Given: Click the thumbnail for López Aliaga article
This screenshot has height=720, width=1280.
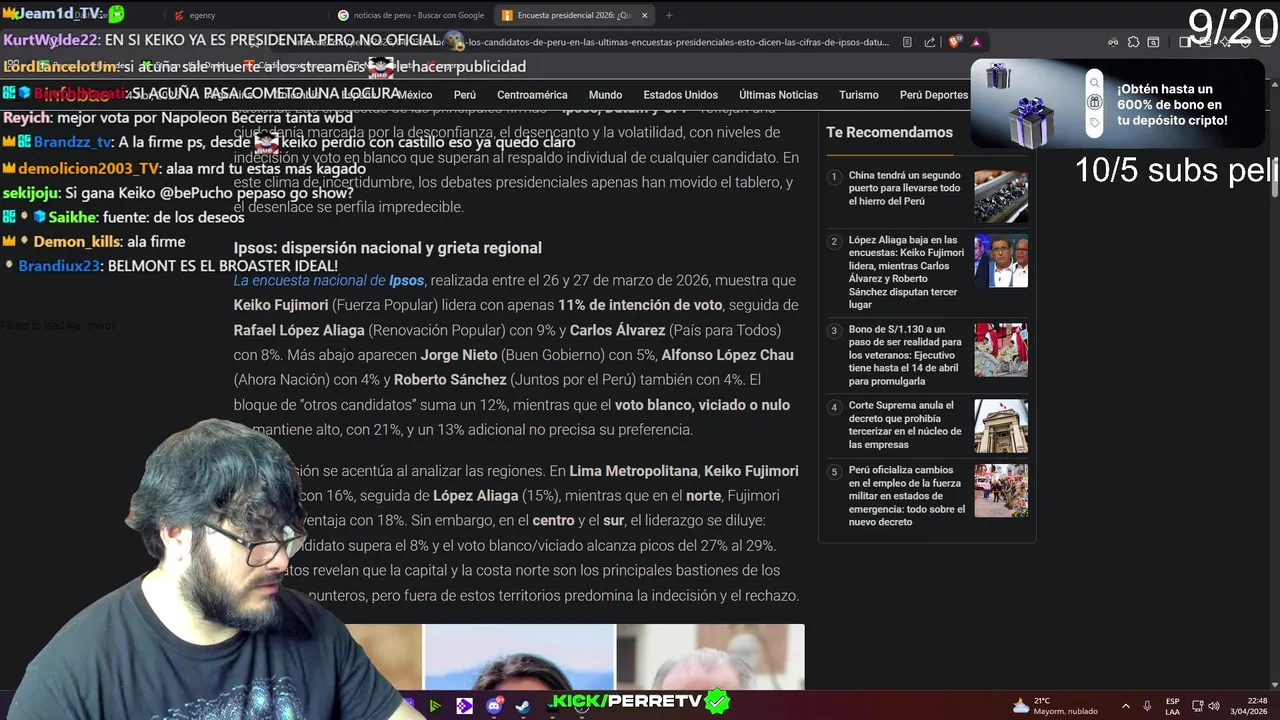Looking at the screenshot, I should click(x=1001, y=261).
